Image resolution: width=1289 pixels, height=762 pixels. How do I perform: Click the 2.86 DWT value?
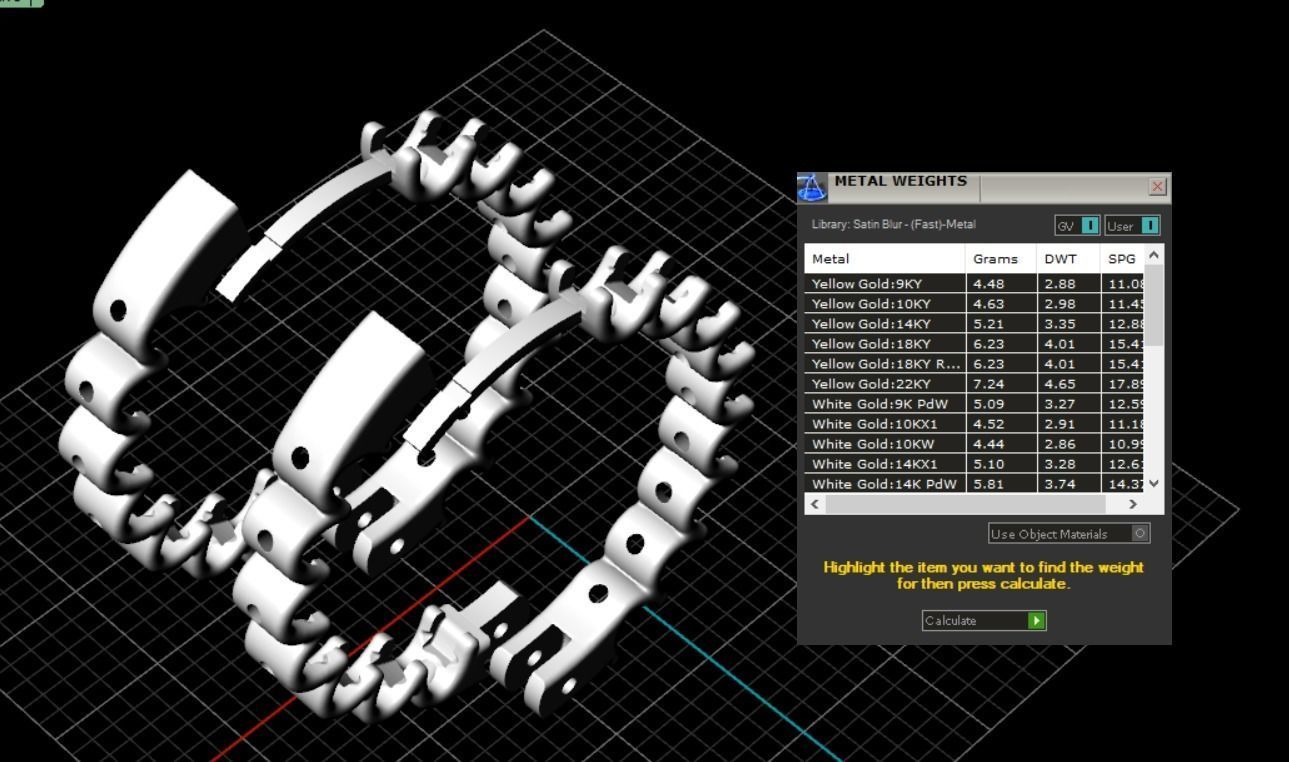[1059, 444]
